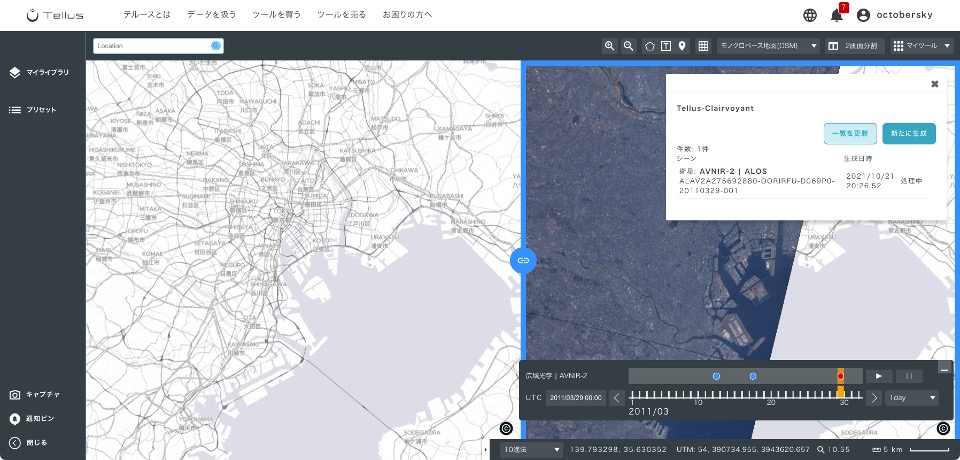Select the AVNIR-2 | ALOS scene row

[802, 181]
